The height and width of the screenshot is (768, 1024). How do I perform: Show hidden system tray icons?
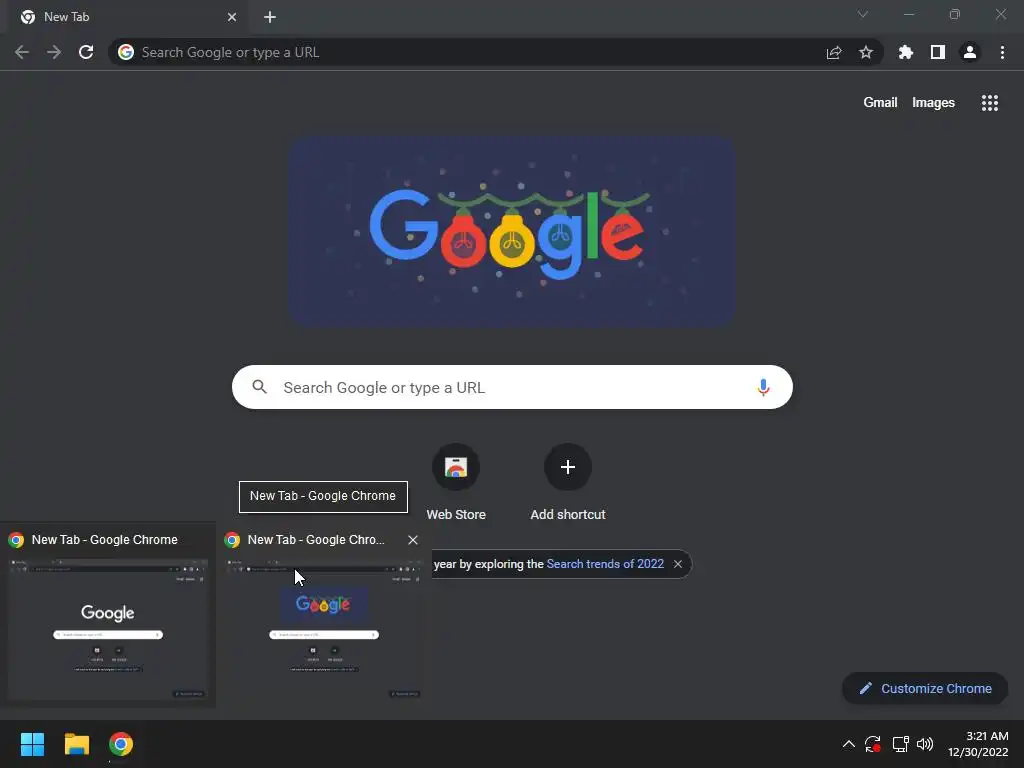click(x=848, y=744)
